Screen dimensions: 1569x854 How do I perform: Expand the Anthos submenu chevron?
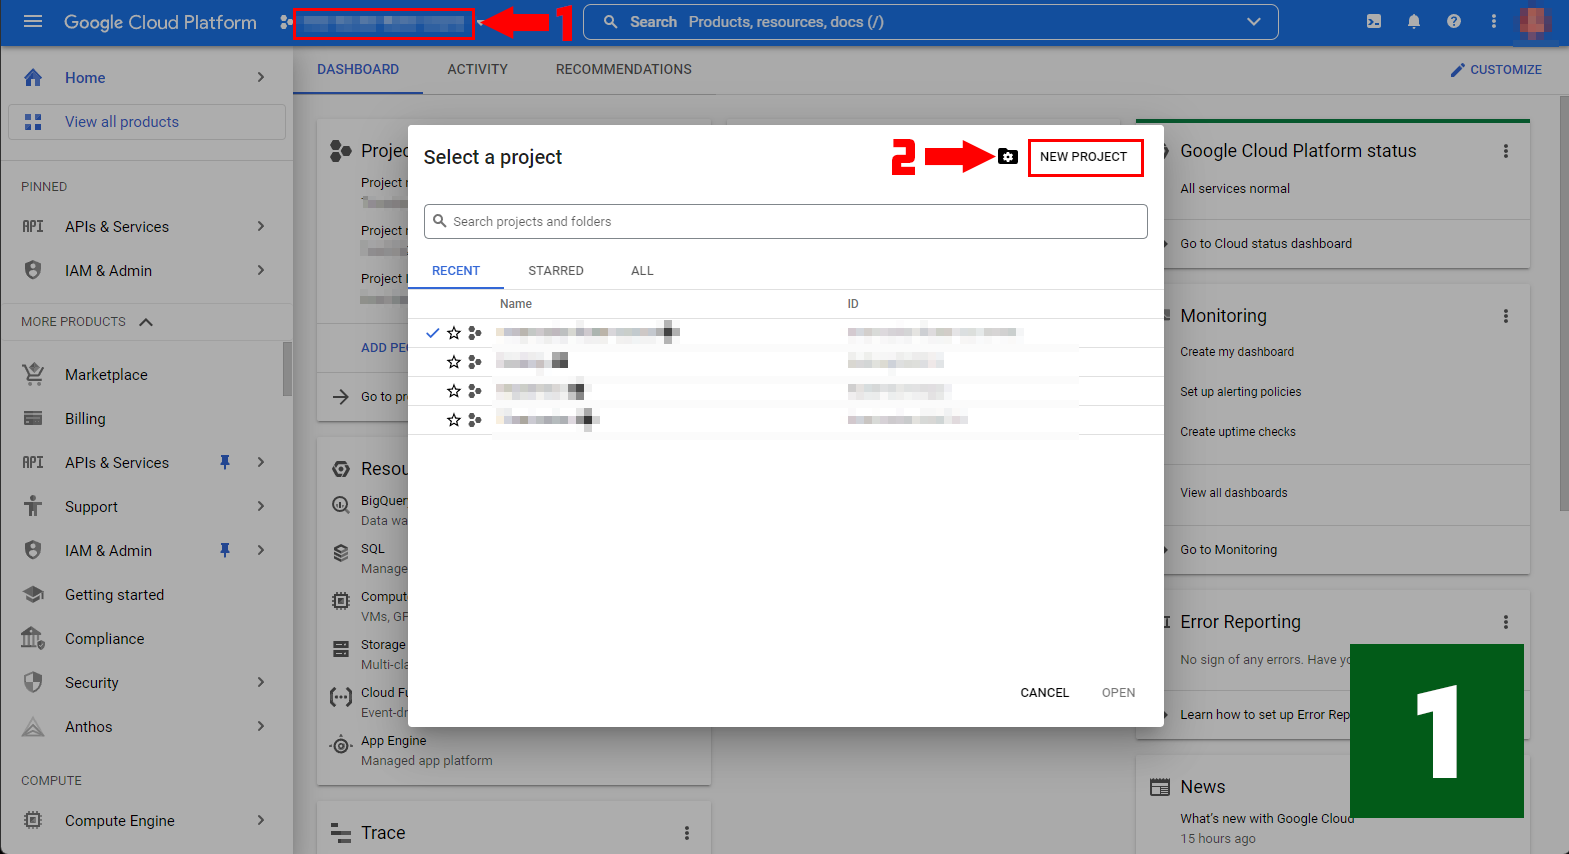(261, 726)
